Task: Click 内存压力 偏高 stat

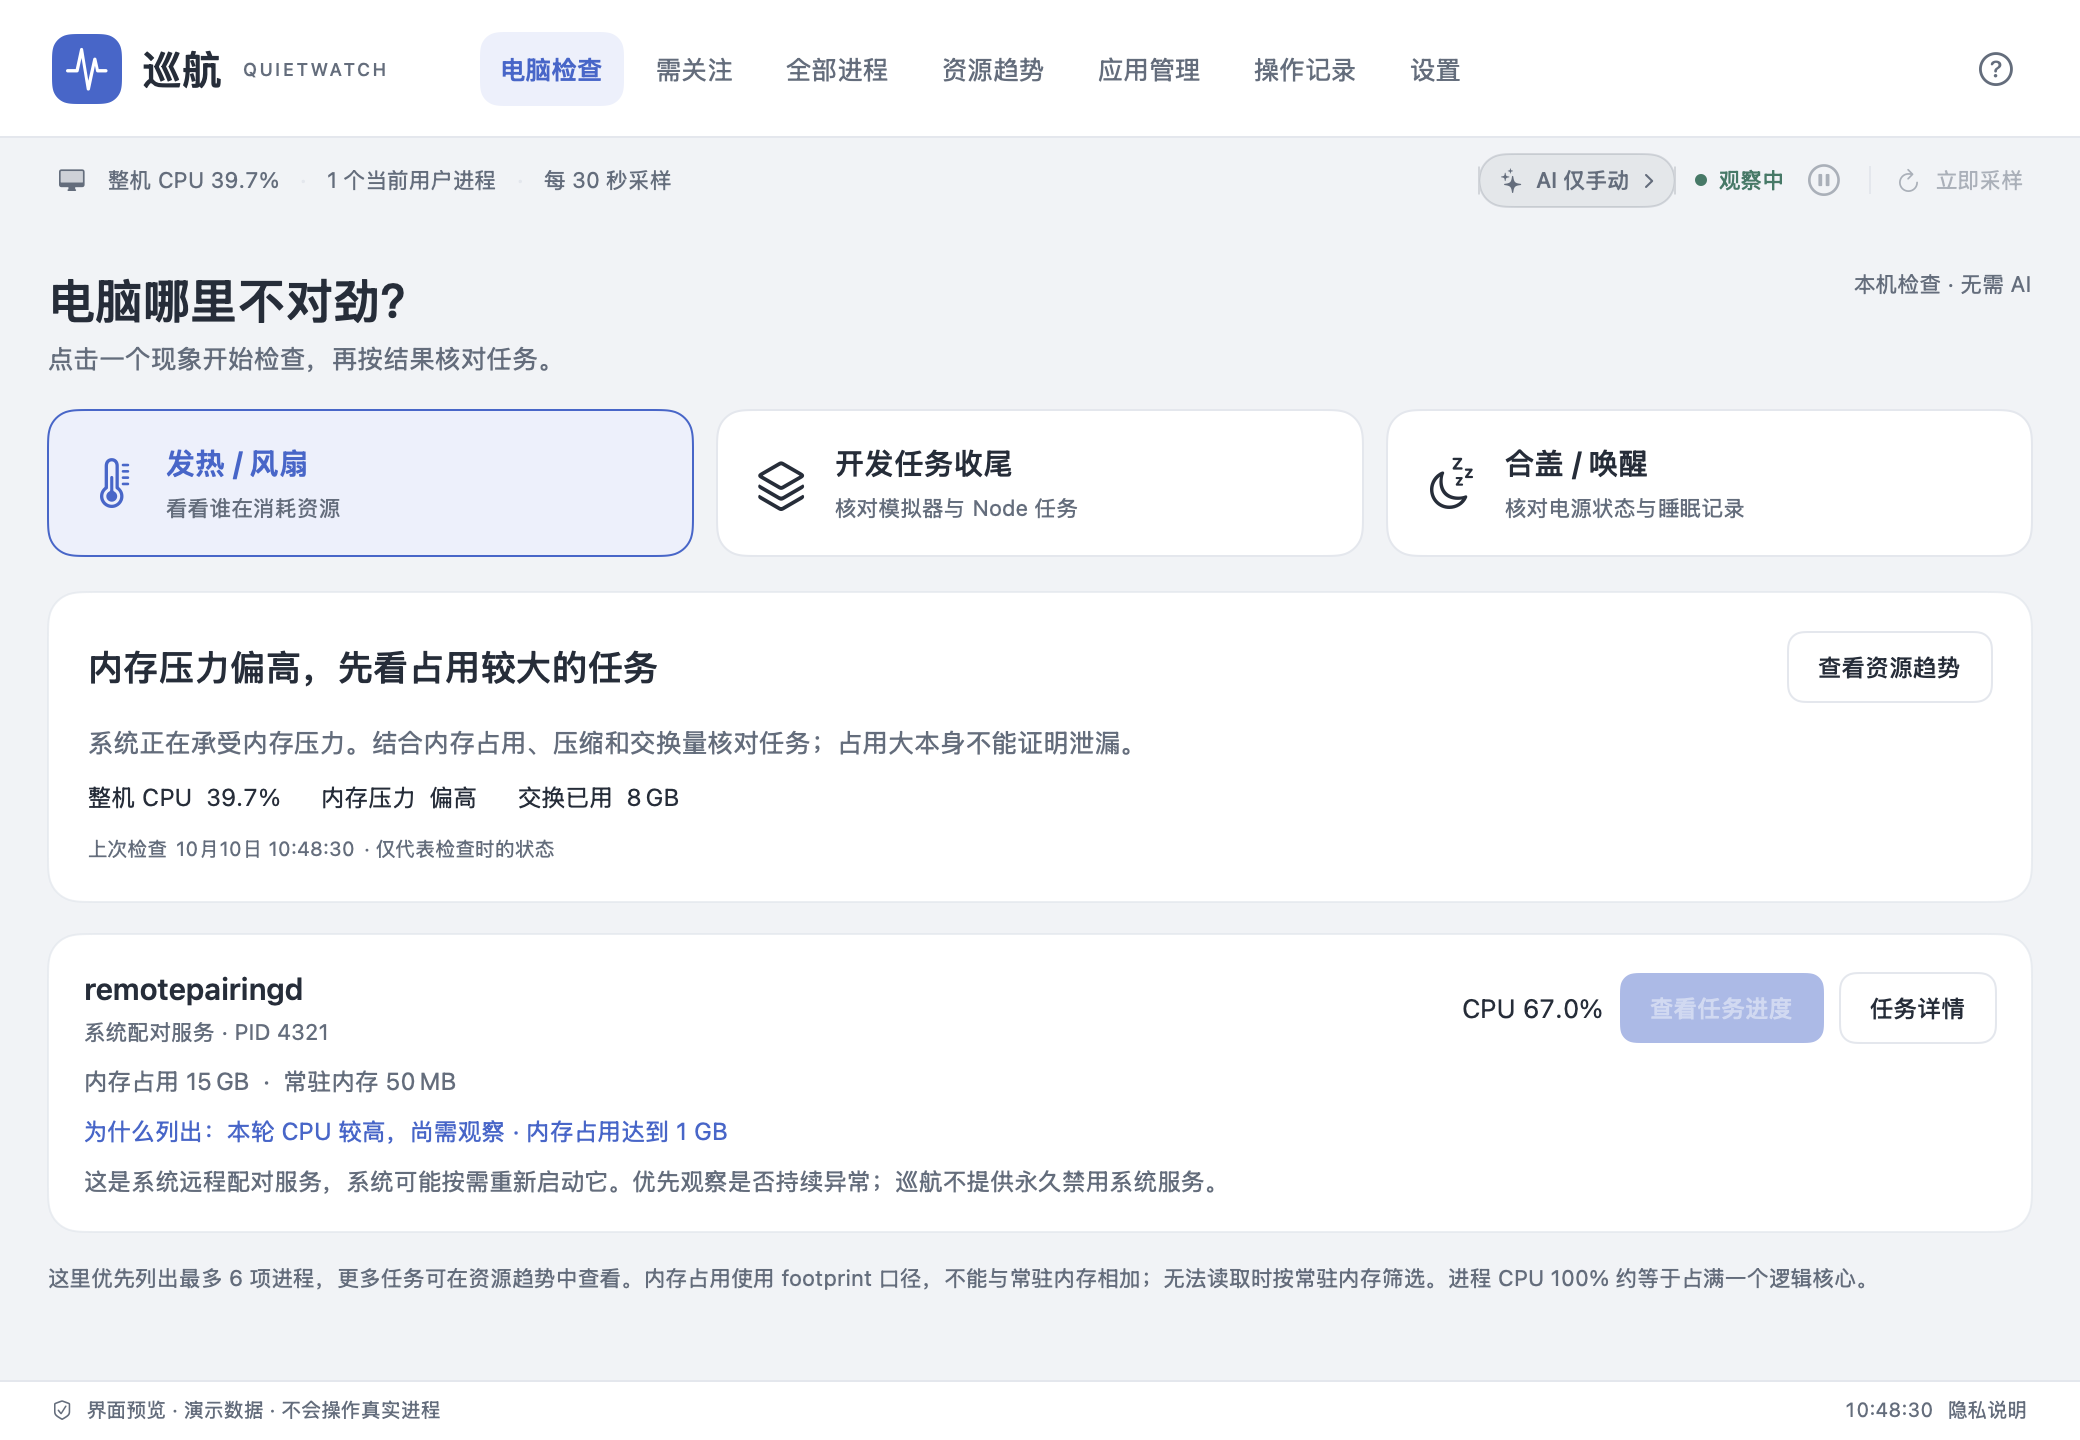Action: (x=398, y=798)
